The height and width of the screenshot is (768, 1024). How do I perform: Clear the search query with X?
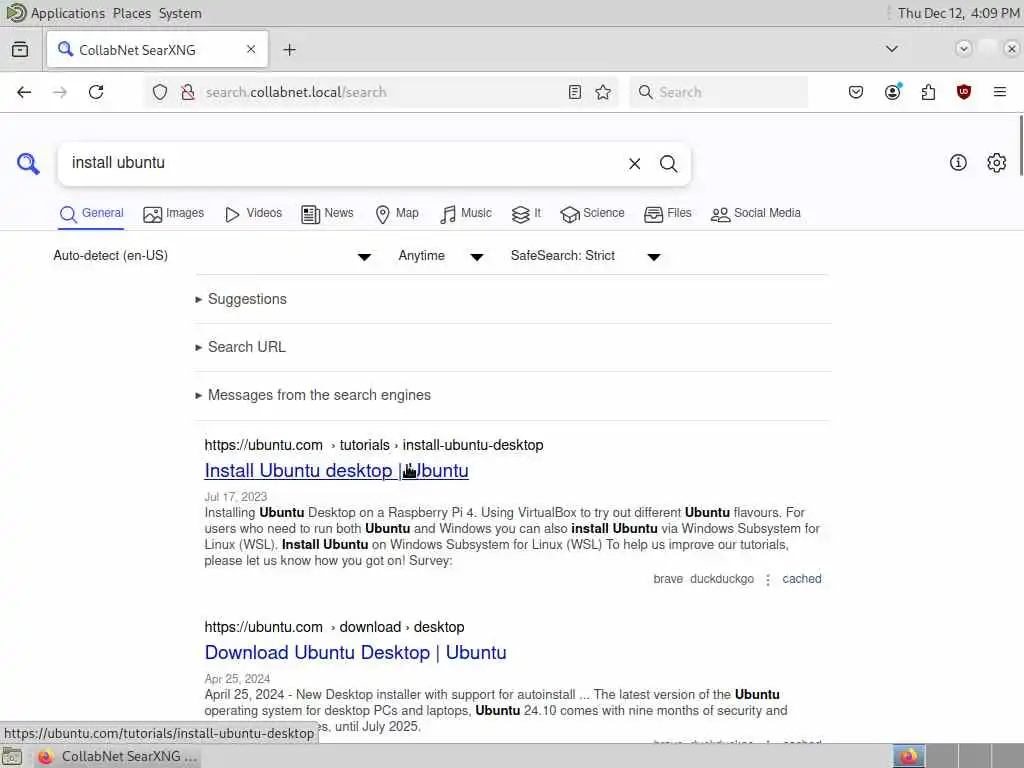(635, 164)
